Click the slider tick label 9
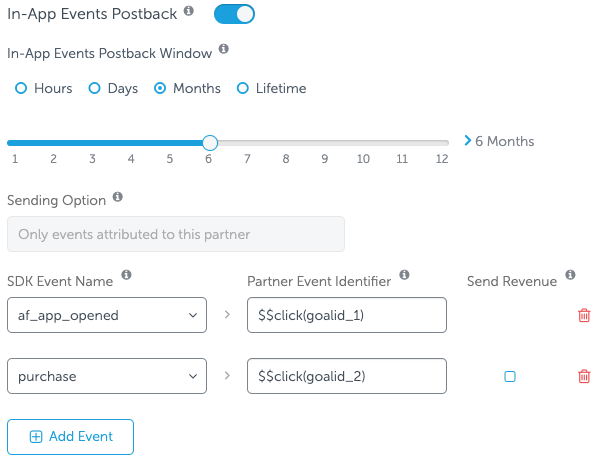 (325, 159)
